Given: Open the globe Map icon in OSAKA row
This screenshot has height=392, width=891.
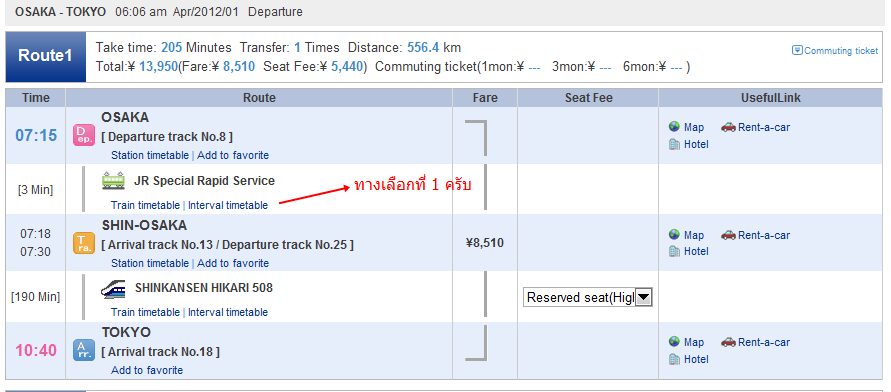Looking at the screenshot, I should pyautogui.click(x=675, y=127).
